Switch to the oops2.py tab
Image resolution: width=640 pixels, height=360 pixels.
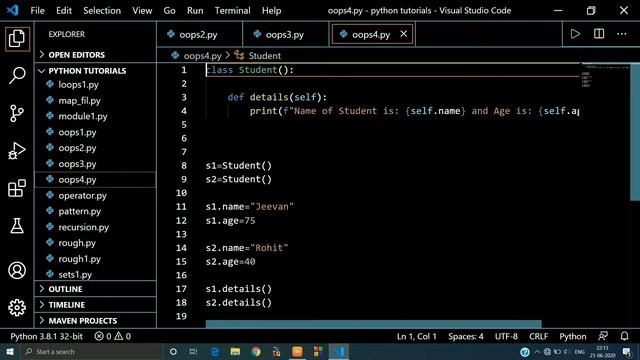click(x=200, y=34)
